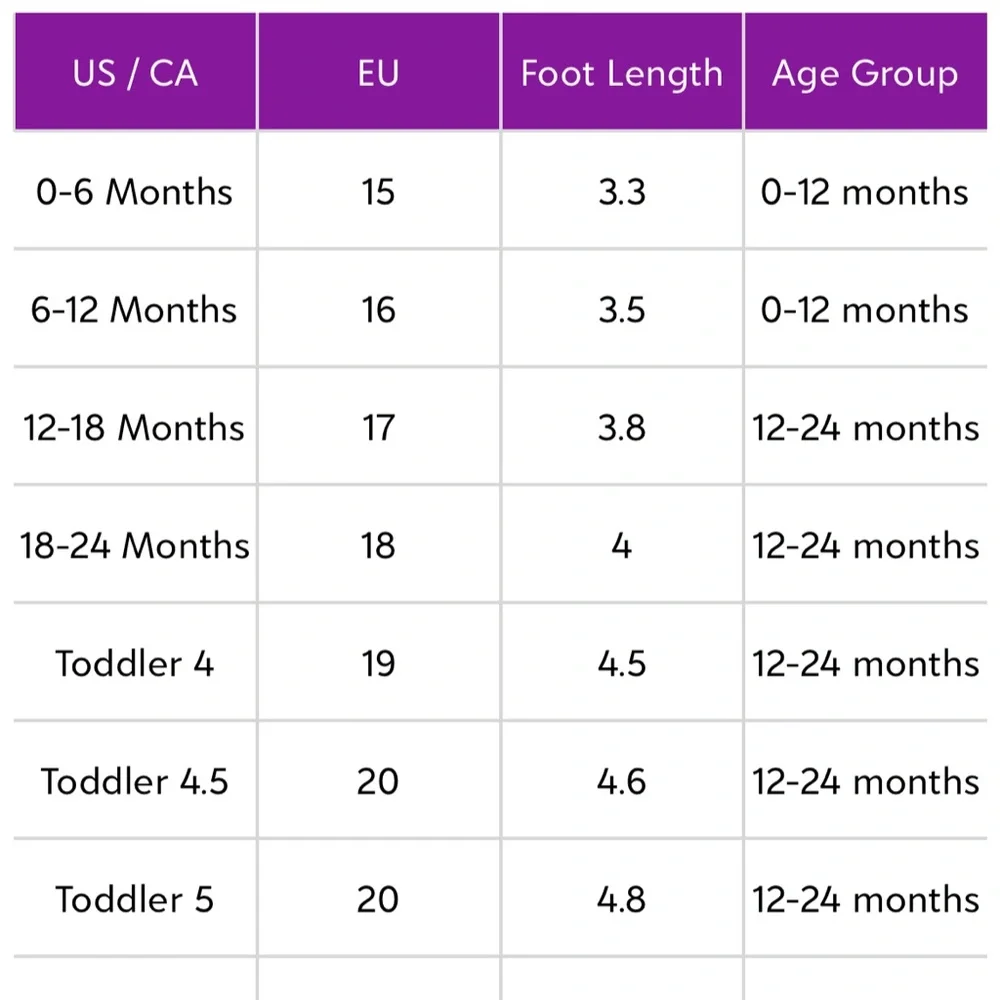
Task: Click the EU column header
Action: coord(379,71)
